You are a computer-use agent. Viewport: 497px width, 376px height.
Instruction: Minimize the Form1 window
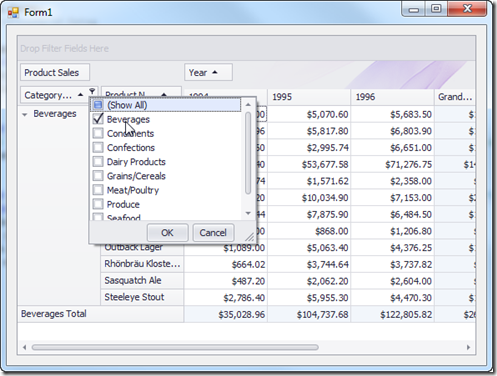(x=414, y=9)
